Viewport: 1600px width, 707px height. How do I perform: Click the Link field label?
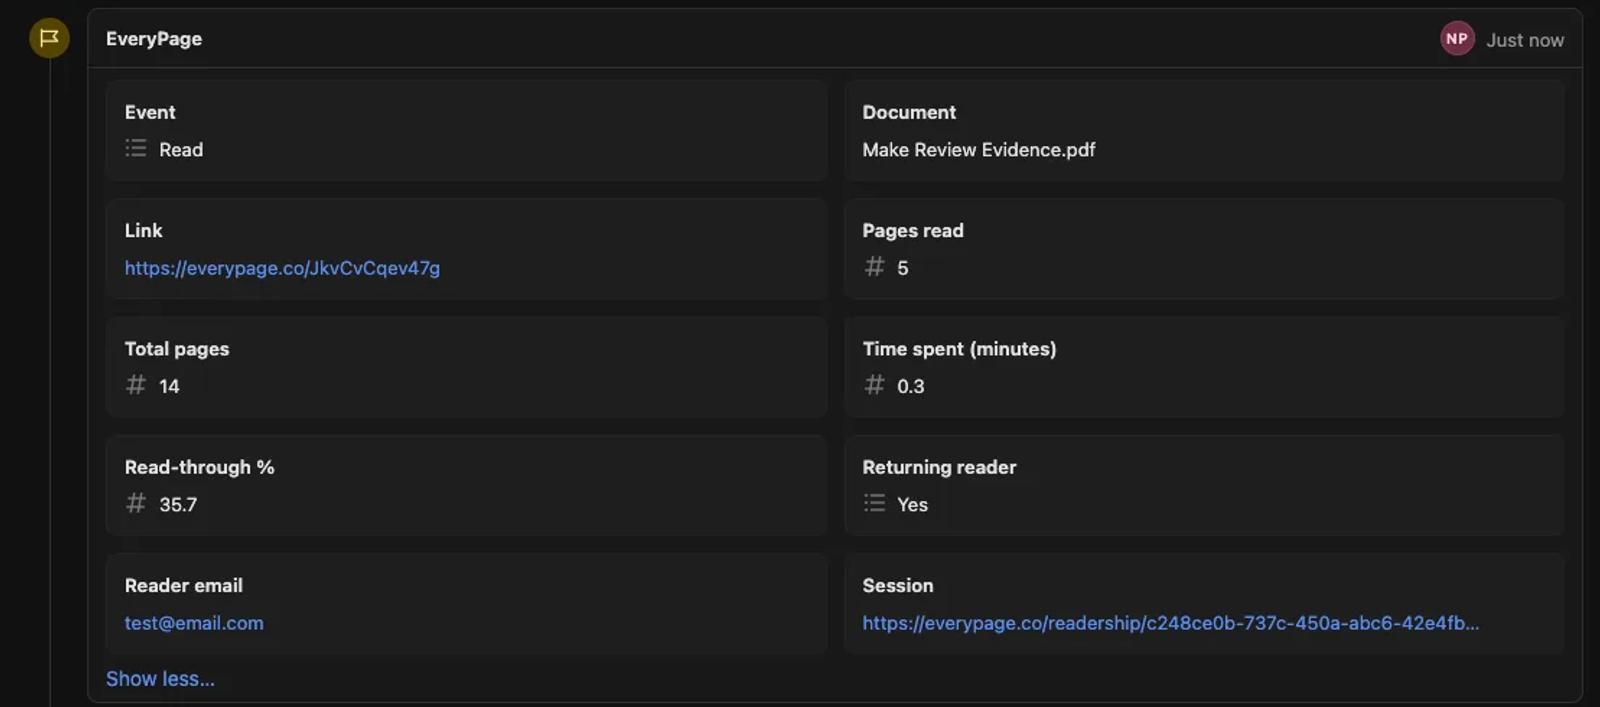(x=143, y=230)
